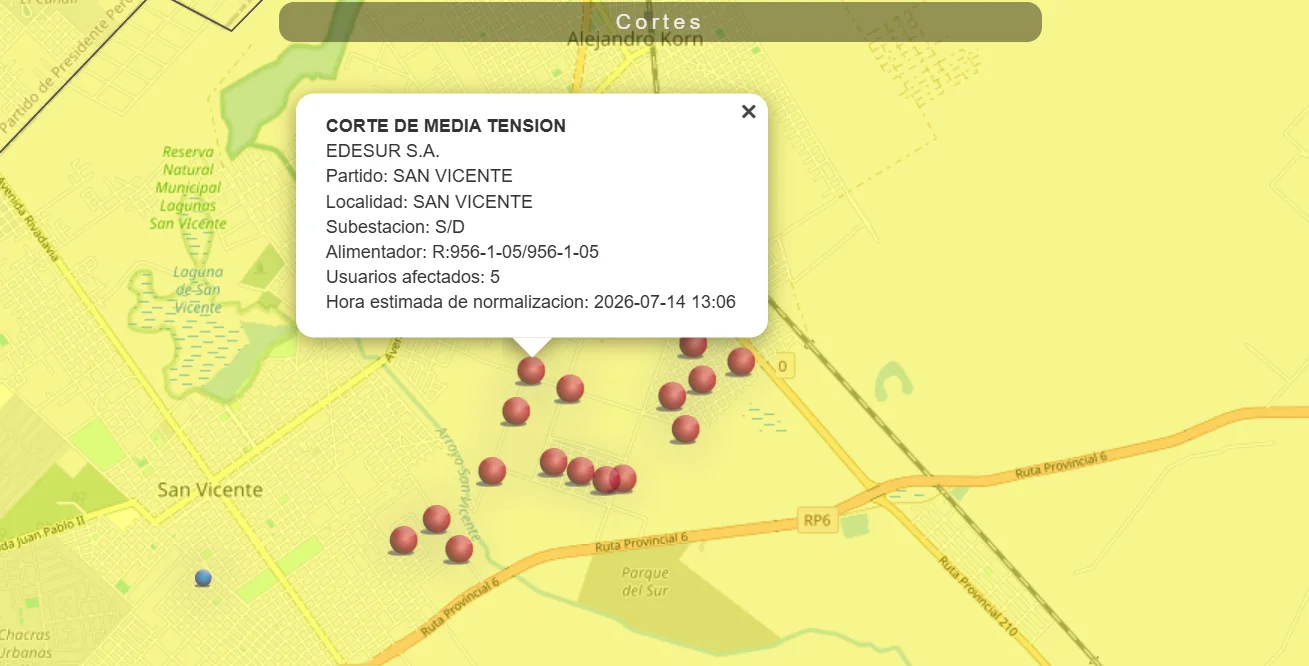Screen dimensions: 1309x666
Task: Select the blue marker near San Vicente
Action: 203,577
